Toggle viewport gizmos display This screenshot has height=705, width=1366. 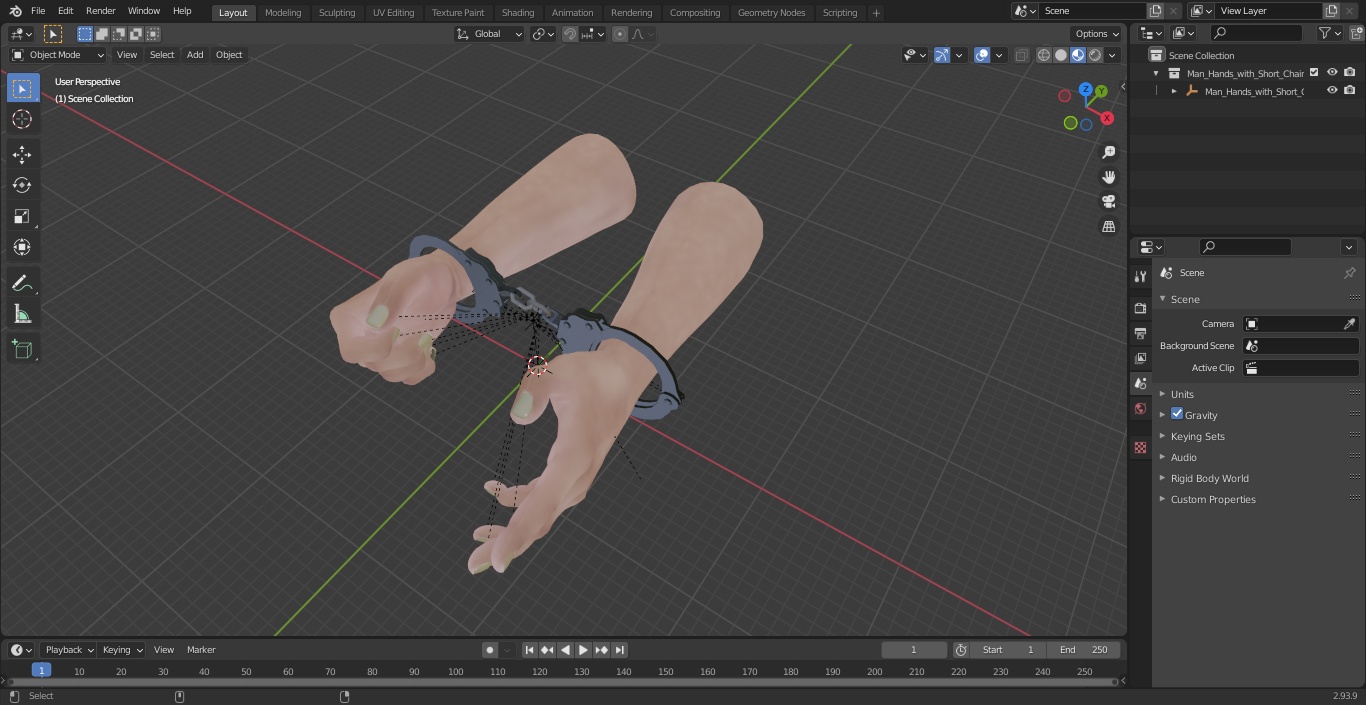point(942,55)
